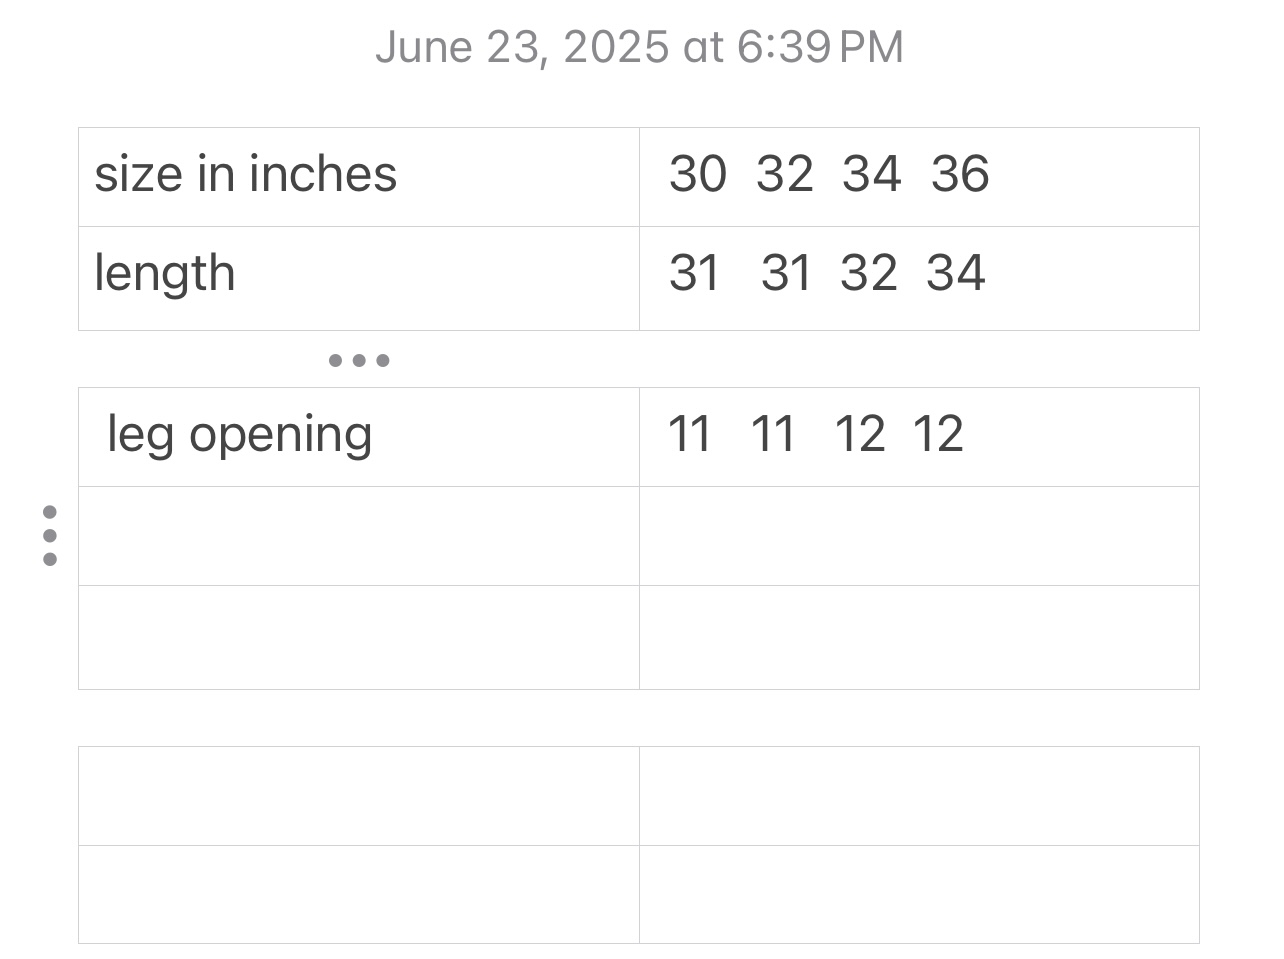1284x959 pixels.
Task: Click top-left cell of the last empty table
Action: [x=359, y=796]
